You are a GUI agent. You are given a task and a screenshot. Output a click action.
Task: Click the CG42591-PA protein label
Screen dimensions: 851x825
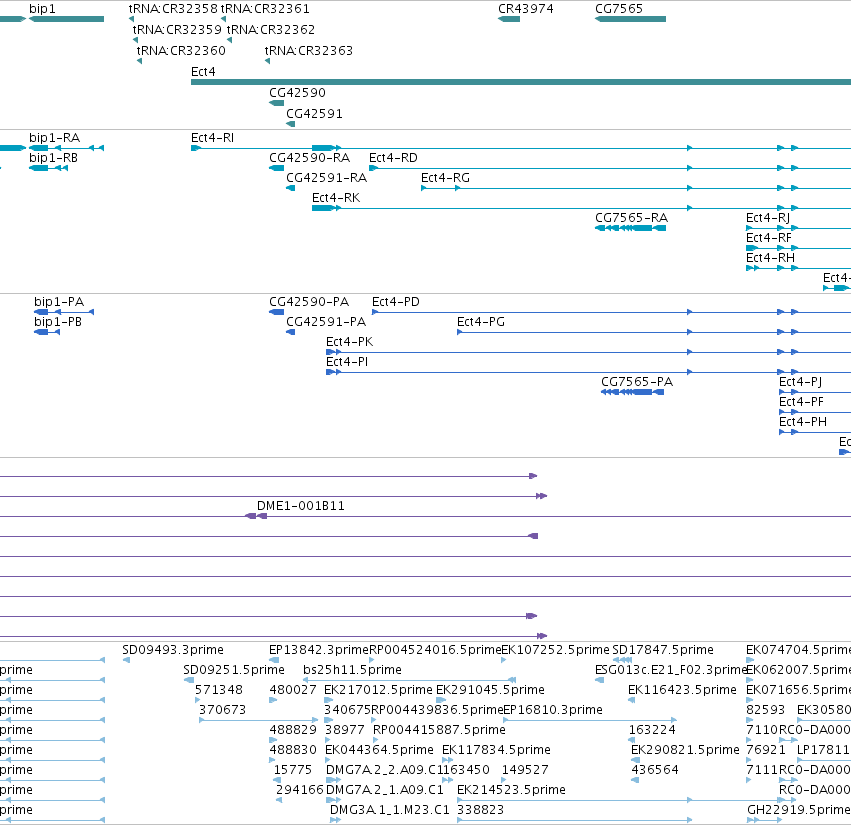pos(326,322)
